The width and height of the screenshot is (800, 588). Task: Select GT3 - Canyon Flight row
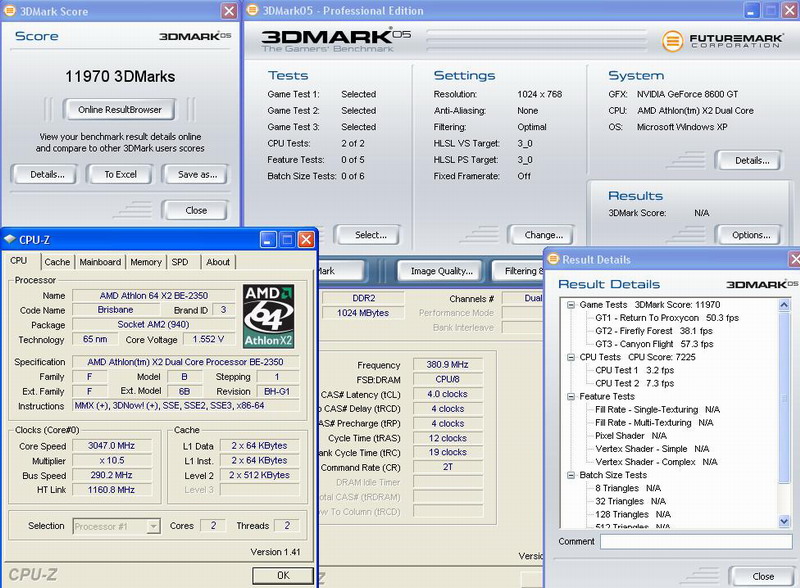(654, 344)
